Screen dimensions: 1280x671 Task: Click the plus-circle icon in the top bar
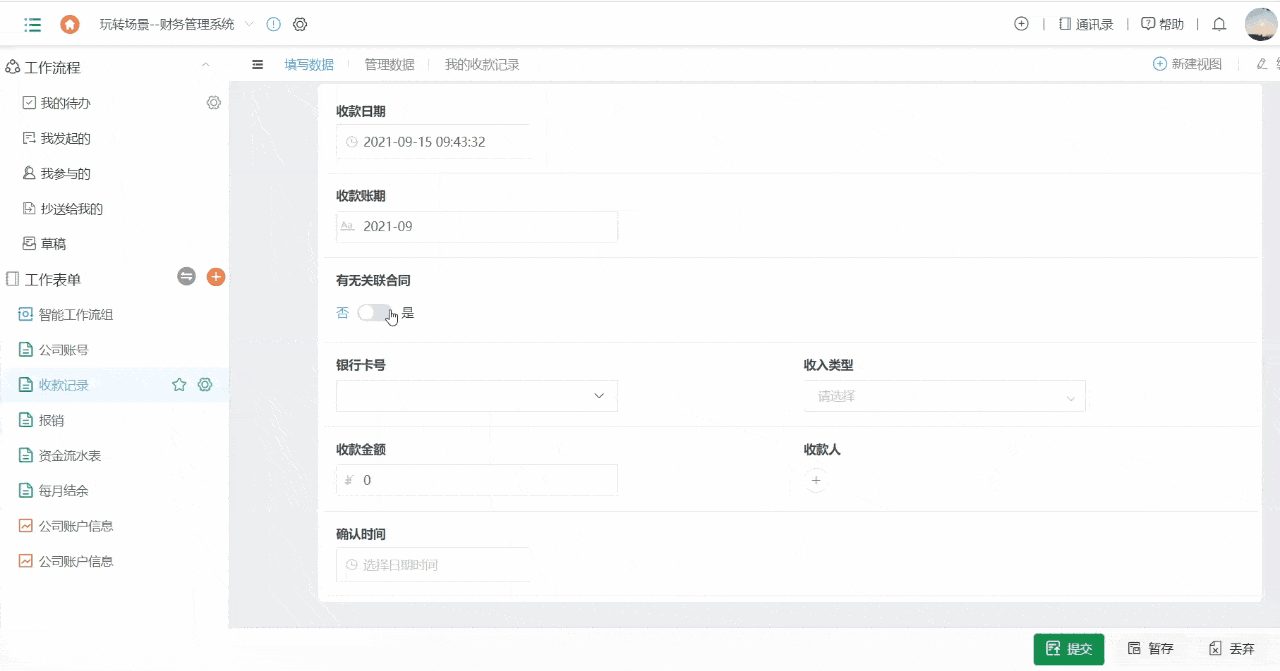click(1021, 24)
